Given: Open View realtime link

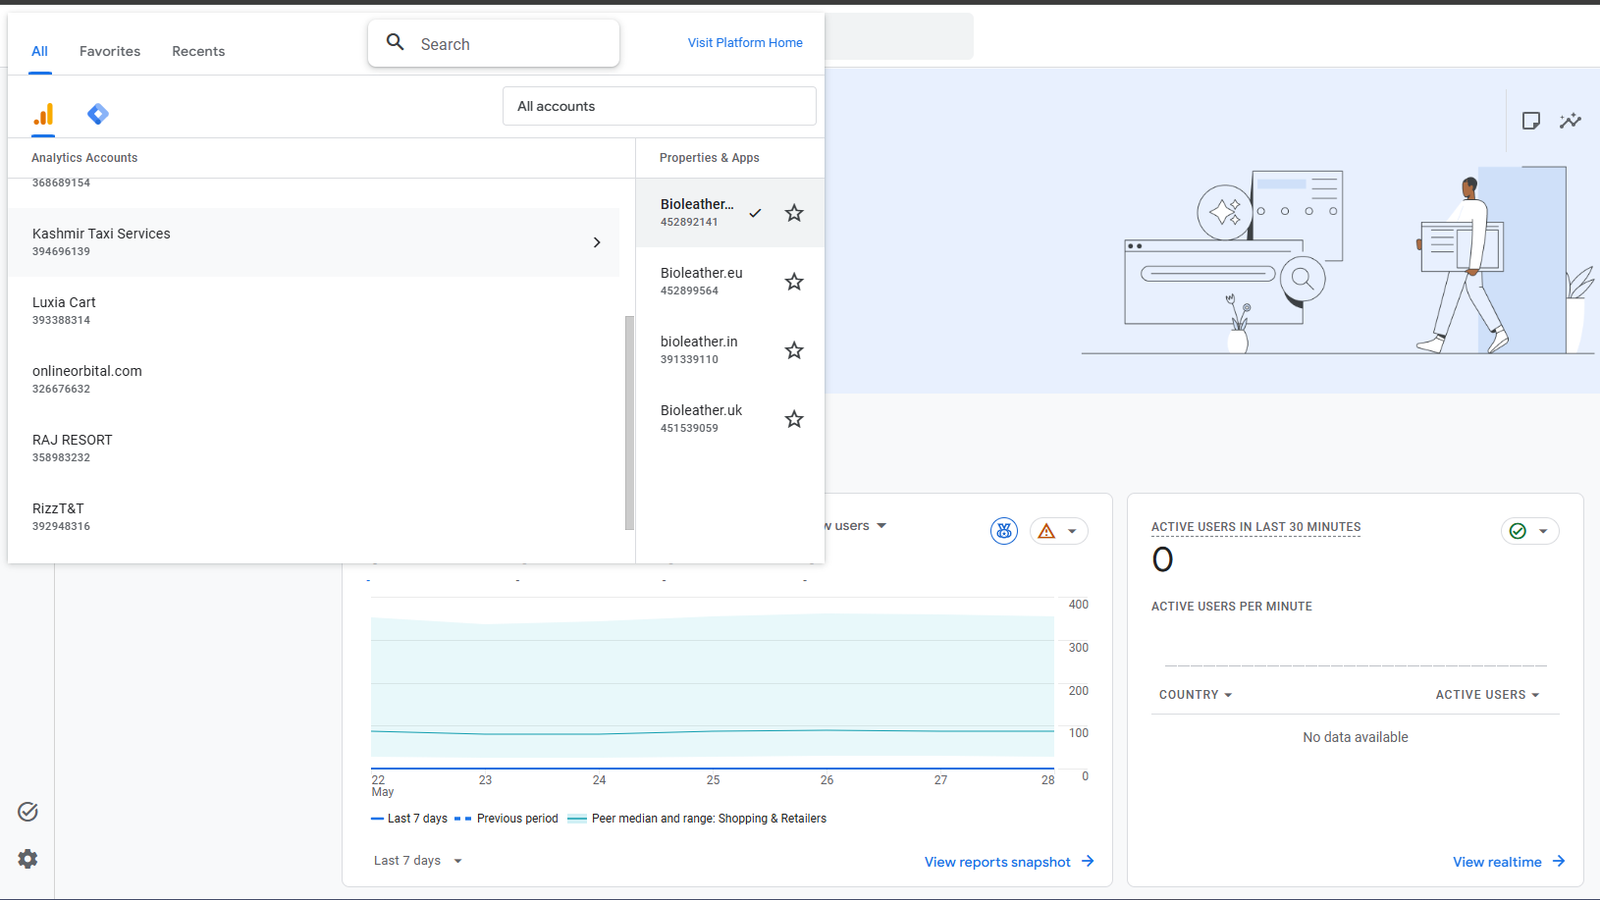Looking at the screenshot, I should pos(1509,862).
